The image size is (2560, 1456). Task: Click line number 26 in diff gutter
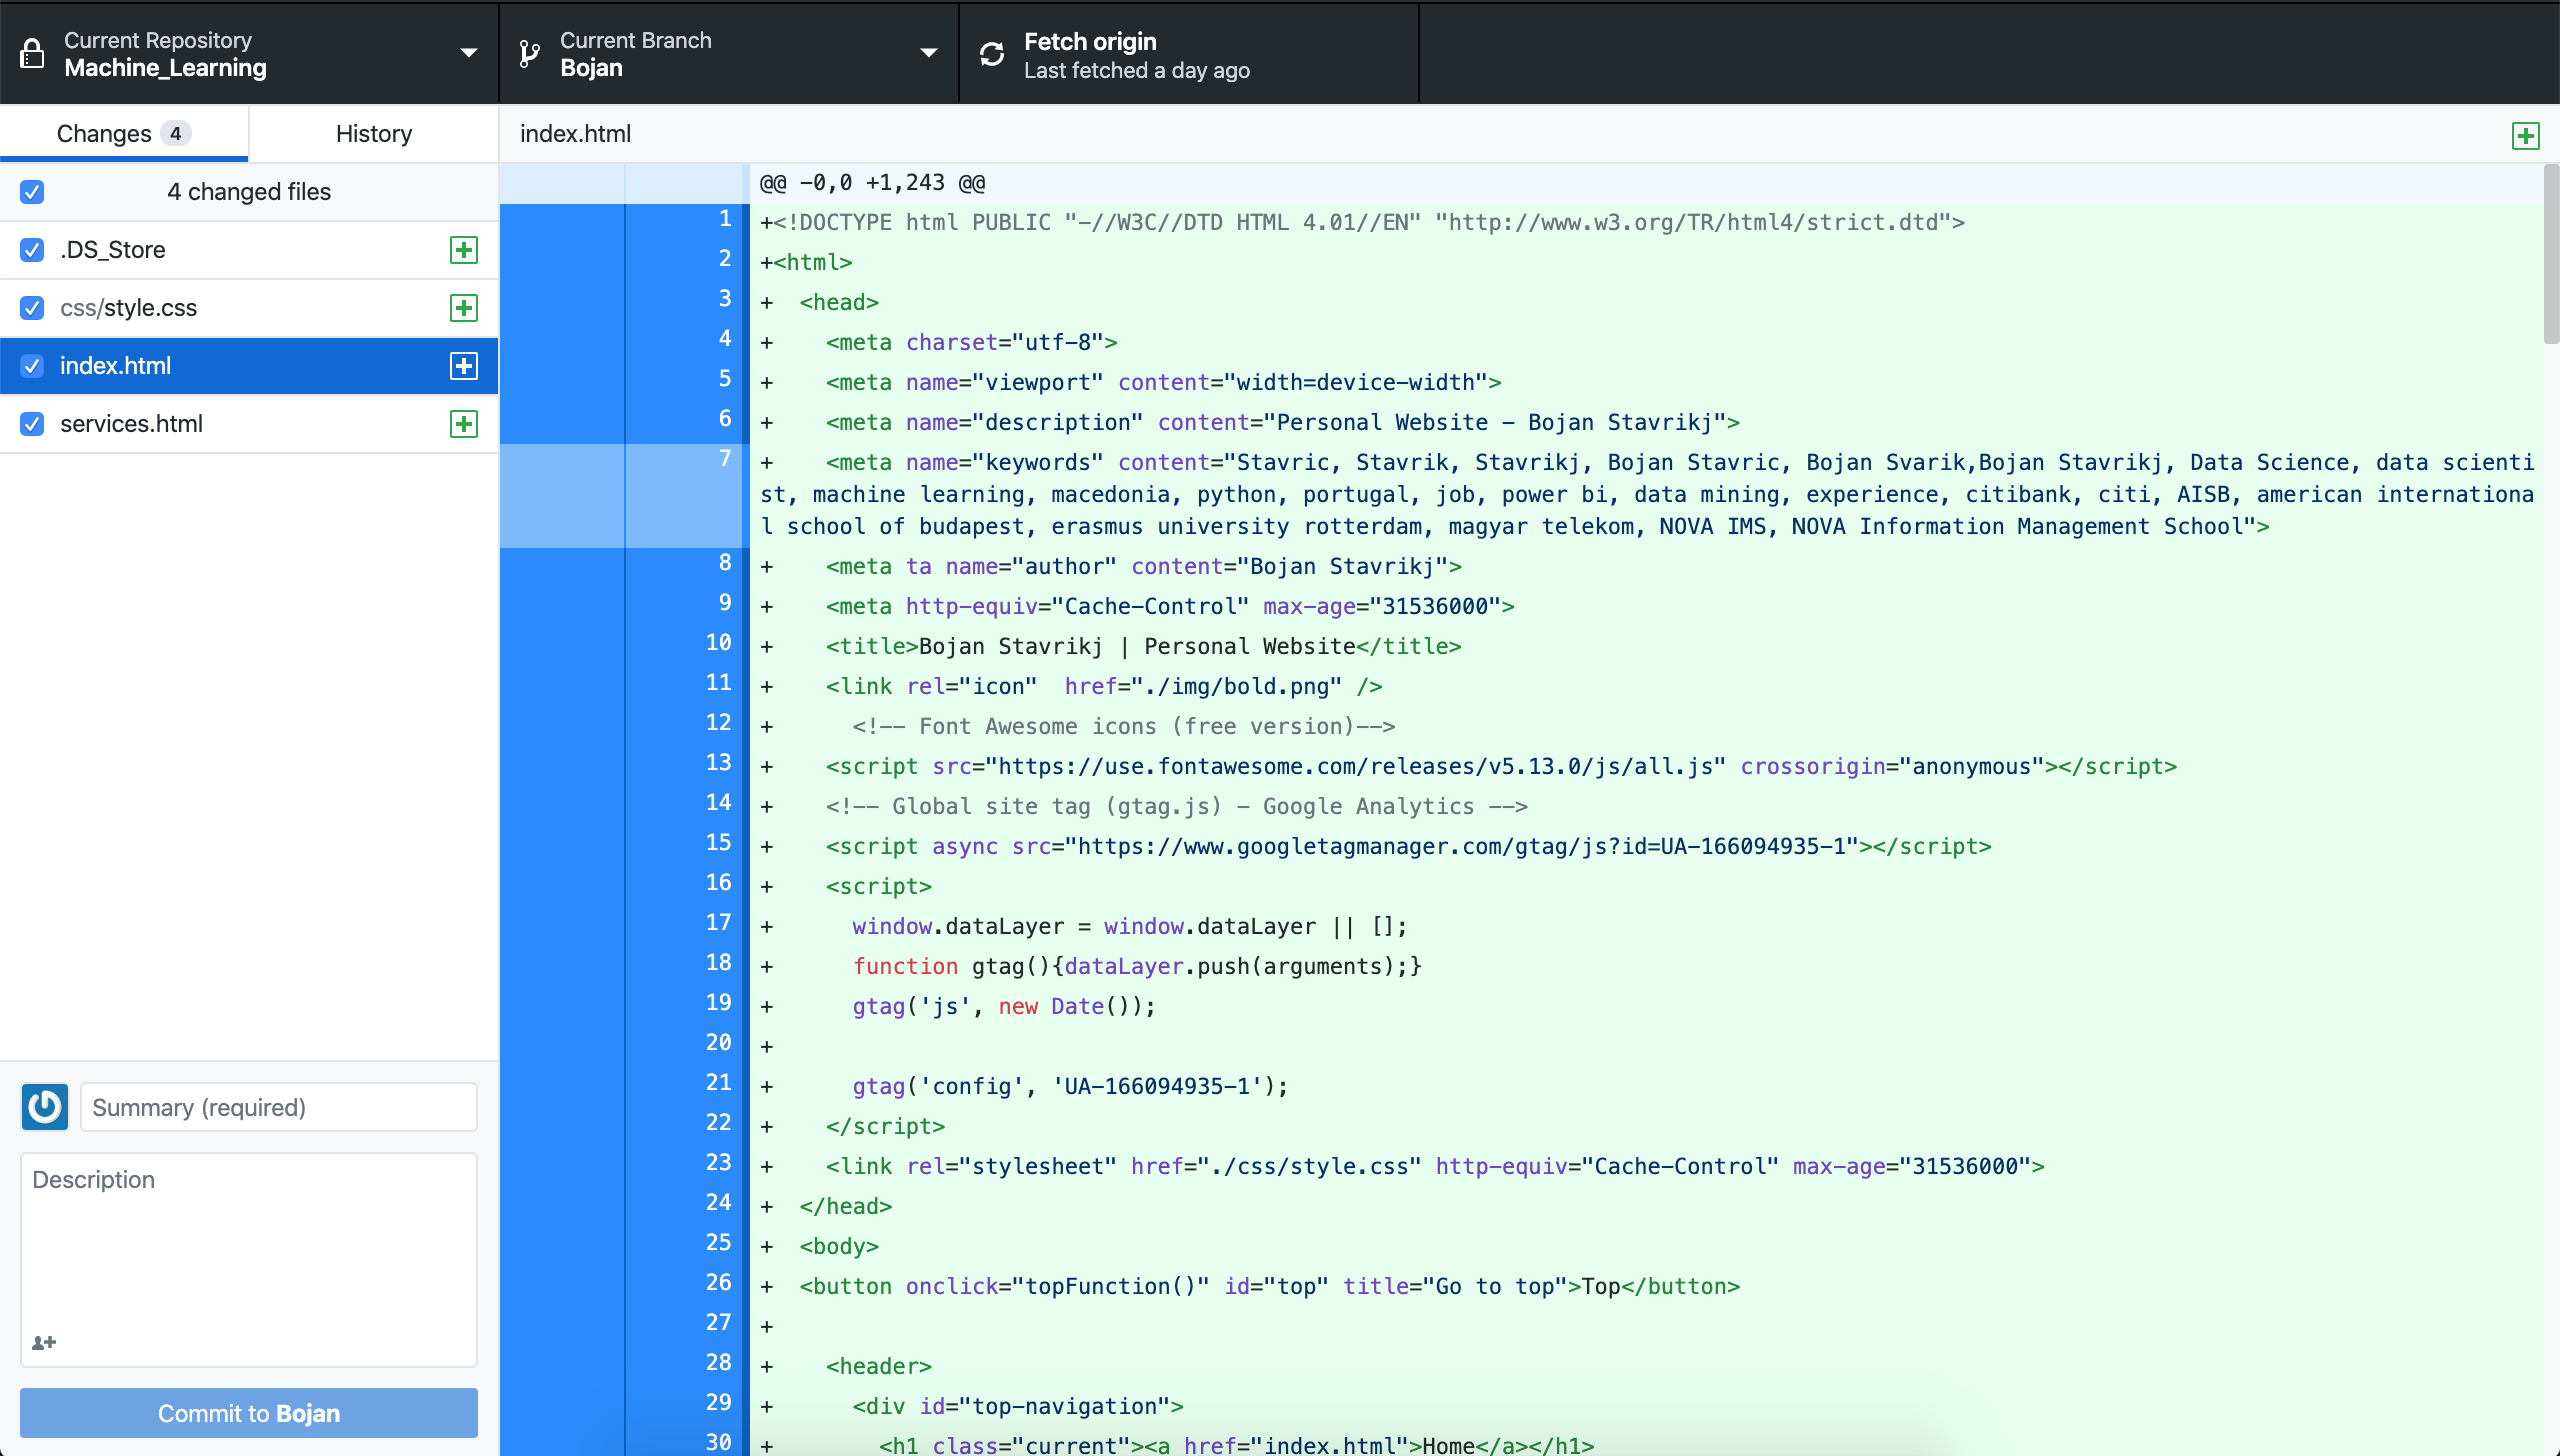point(719,1283)
